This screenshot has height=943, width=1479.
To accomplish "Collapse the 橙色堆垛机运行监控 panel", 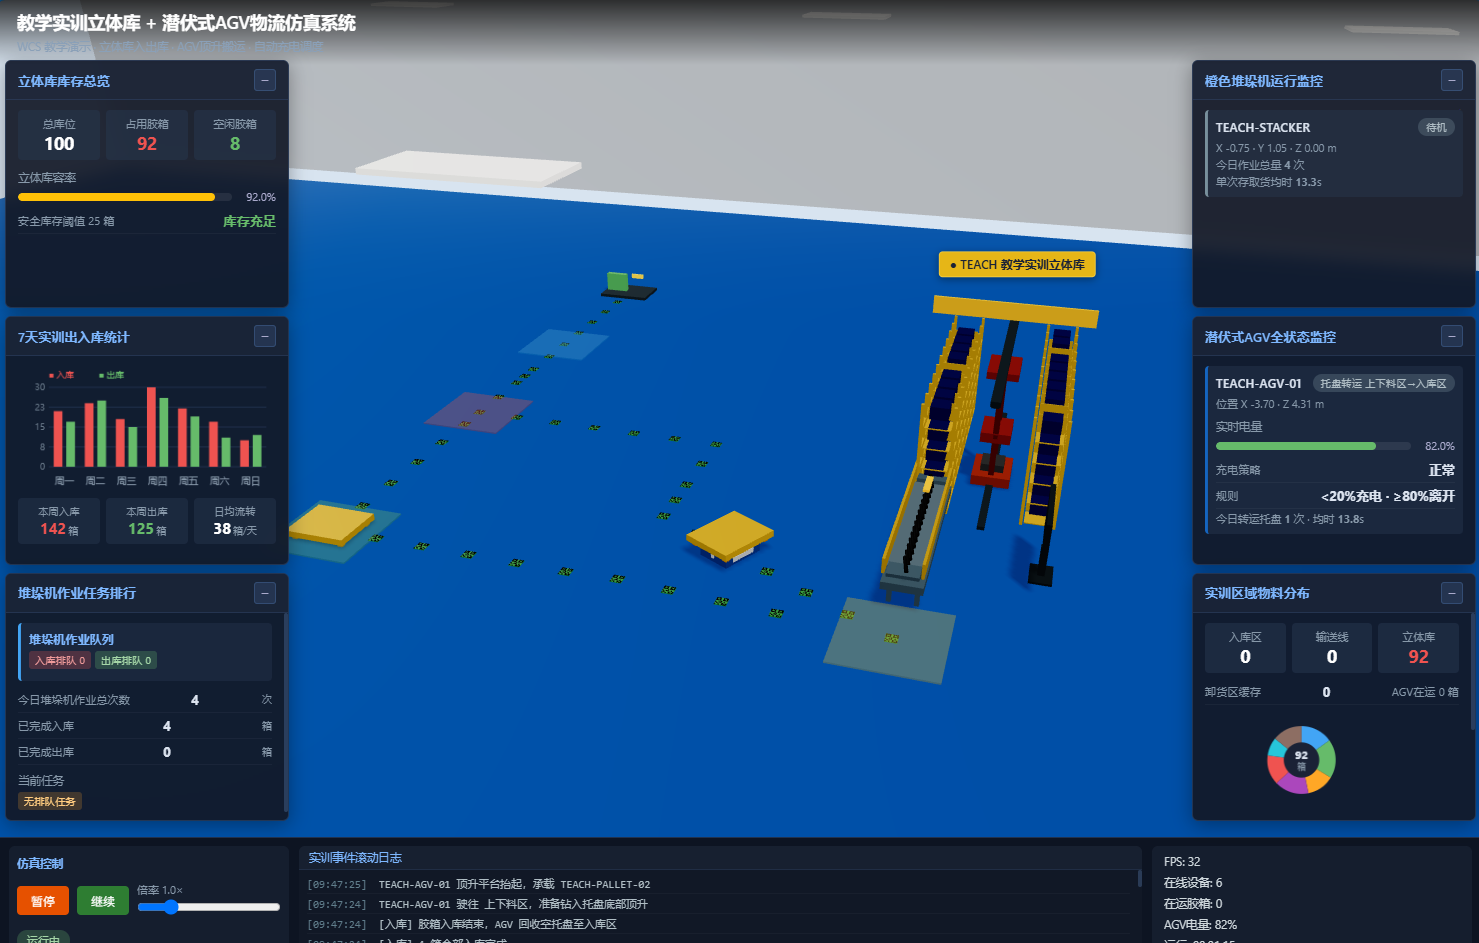I will pyautogui.click(x=1452, y=80).
